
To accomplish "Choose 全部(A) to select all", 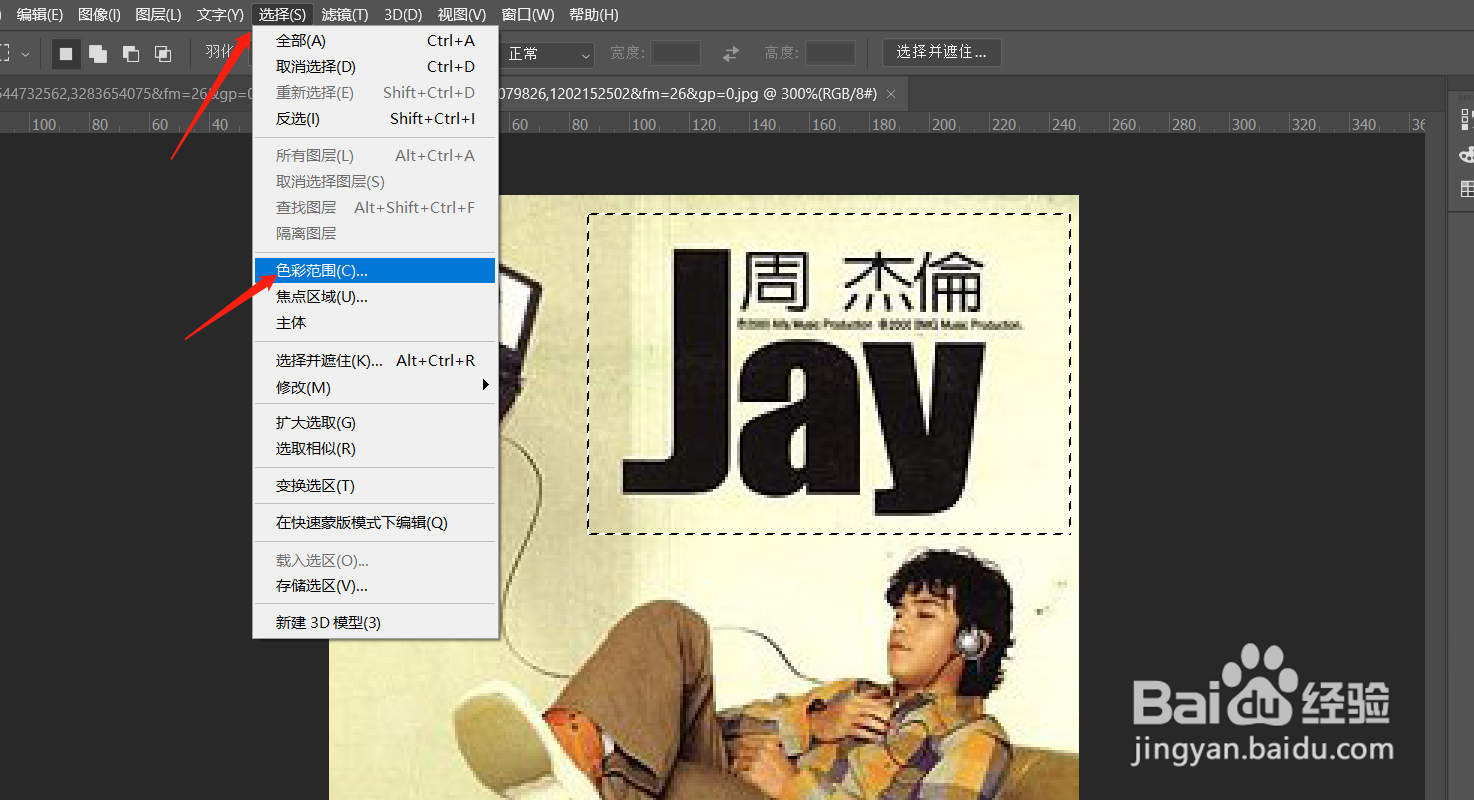I will coord(375,41).
